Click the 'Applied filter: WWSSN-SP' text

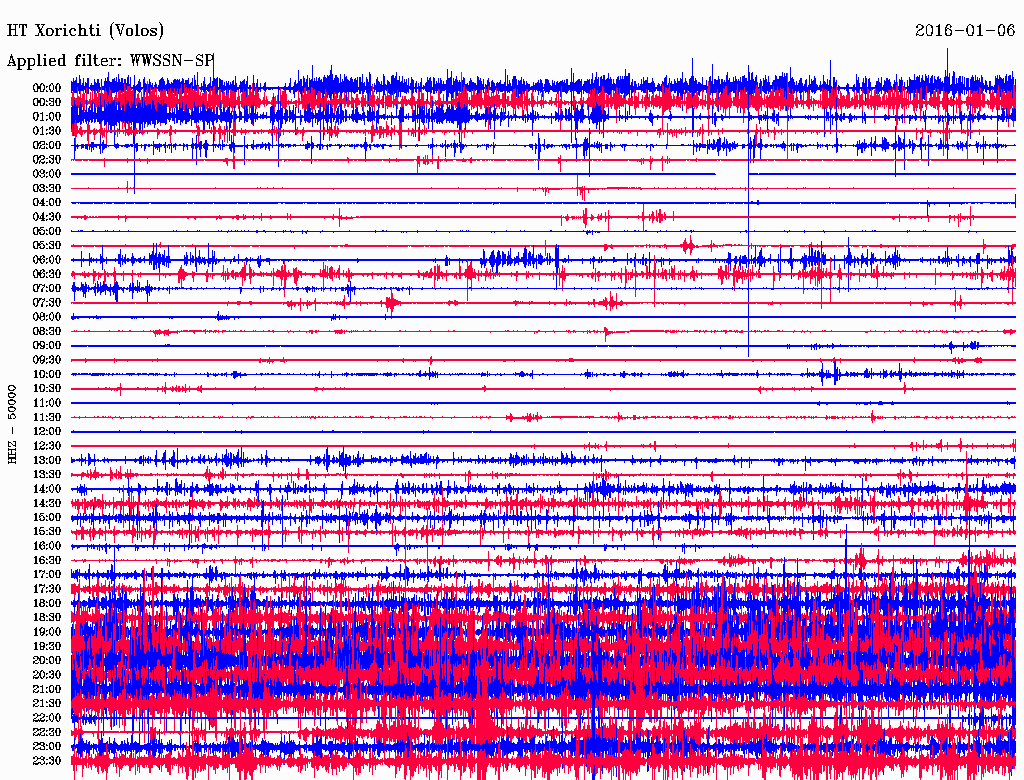pyautogui.click(x=110, y=61)
